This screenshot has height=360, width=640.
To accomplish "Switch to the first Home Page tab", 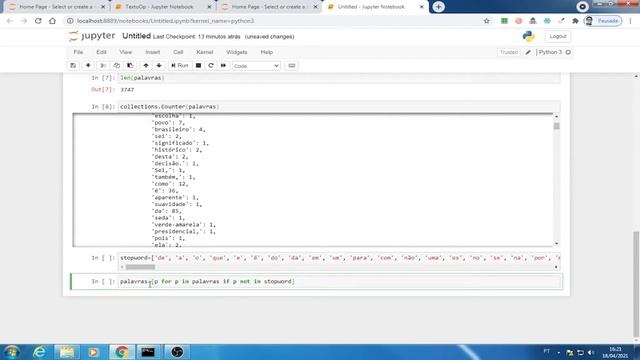I will pyautogui.click(x=56, y=7).
